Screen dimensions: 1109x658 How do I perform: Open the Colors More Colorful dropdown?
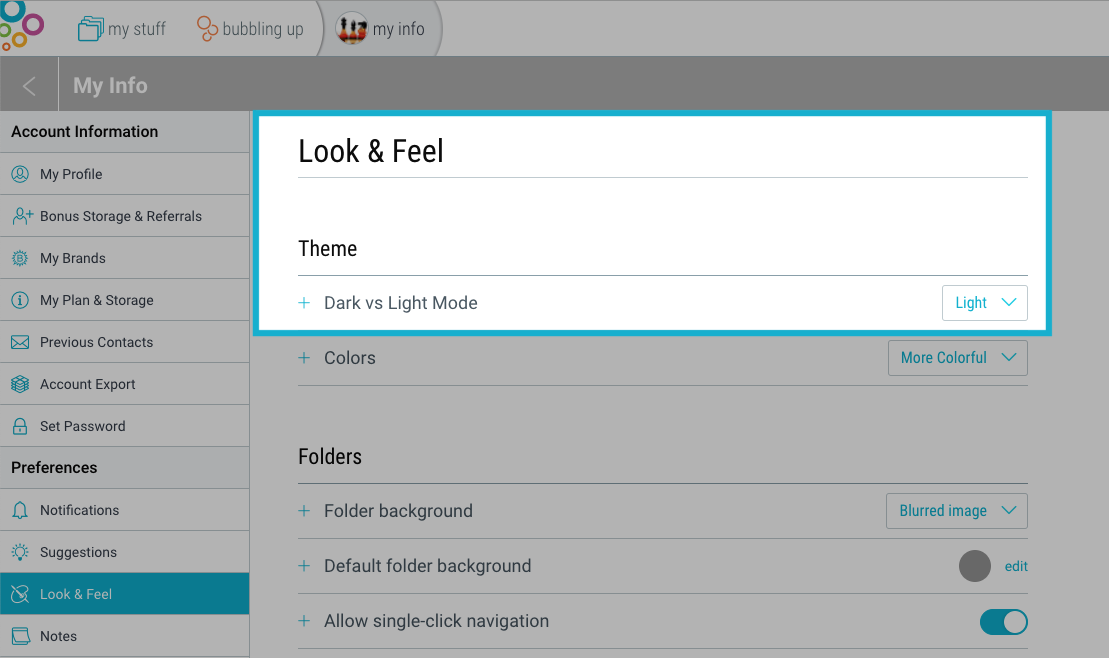pyautogui.click(x=957, y=358)
